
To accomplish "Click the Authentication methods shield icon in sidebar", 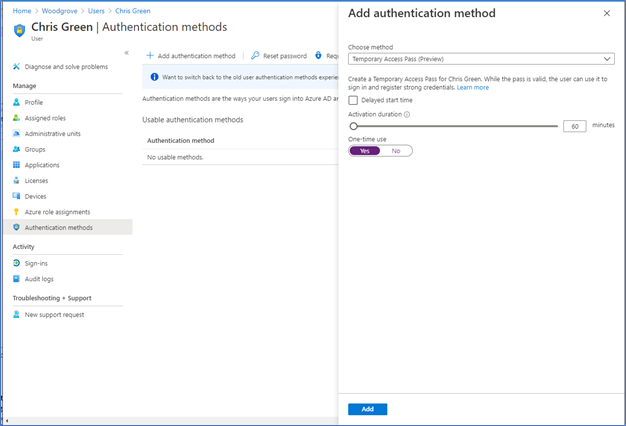I will click(16, 227).
